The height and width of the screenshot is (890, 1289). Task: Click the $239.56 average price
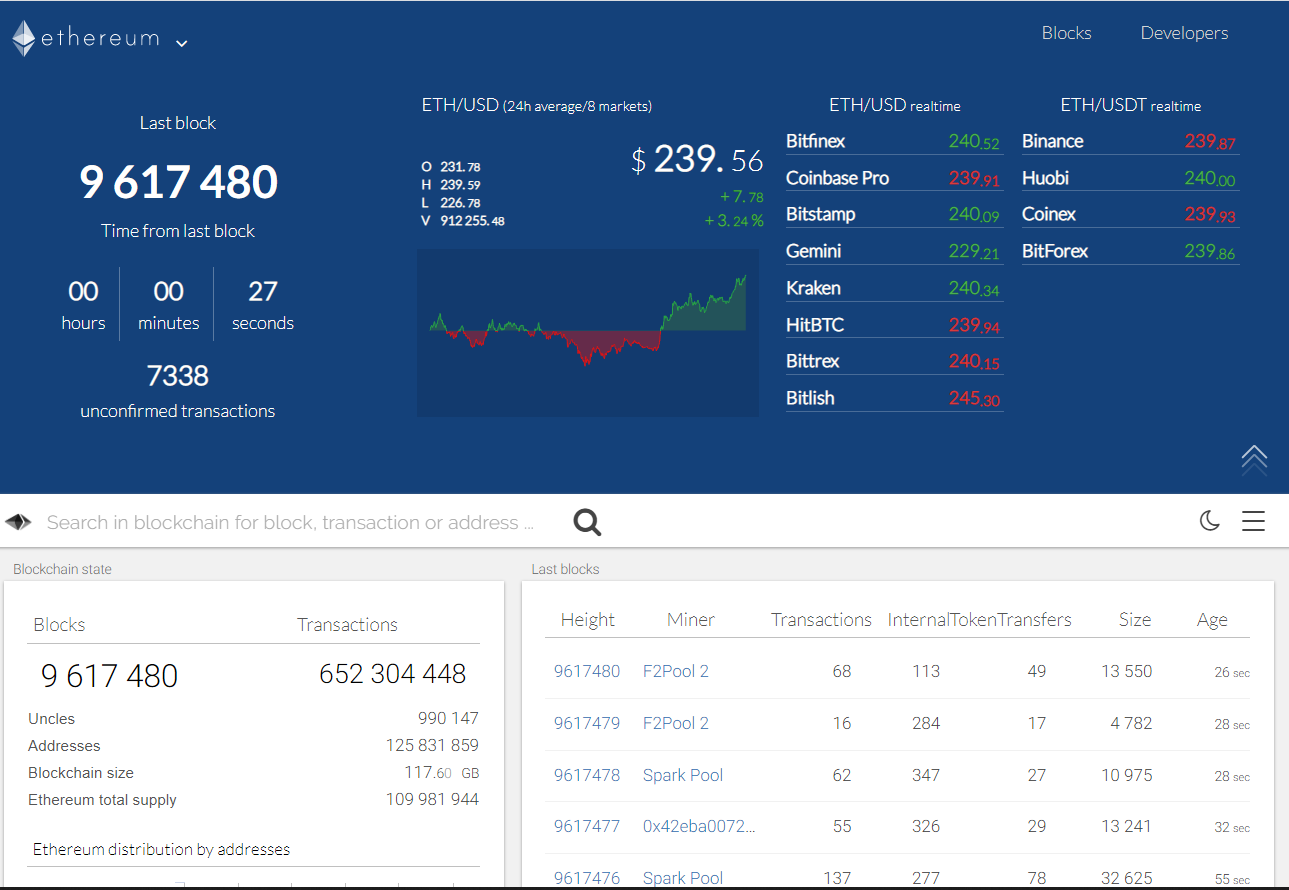tap(697, 160)
